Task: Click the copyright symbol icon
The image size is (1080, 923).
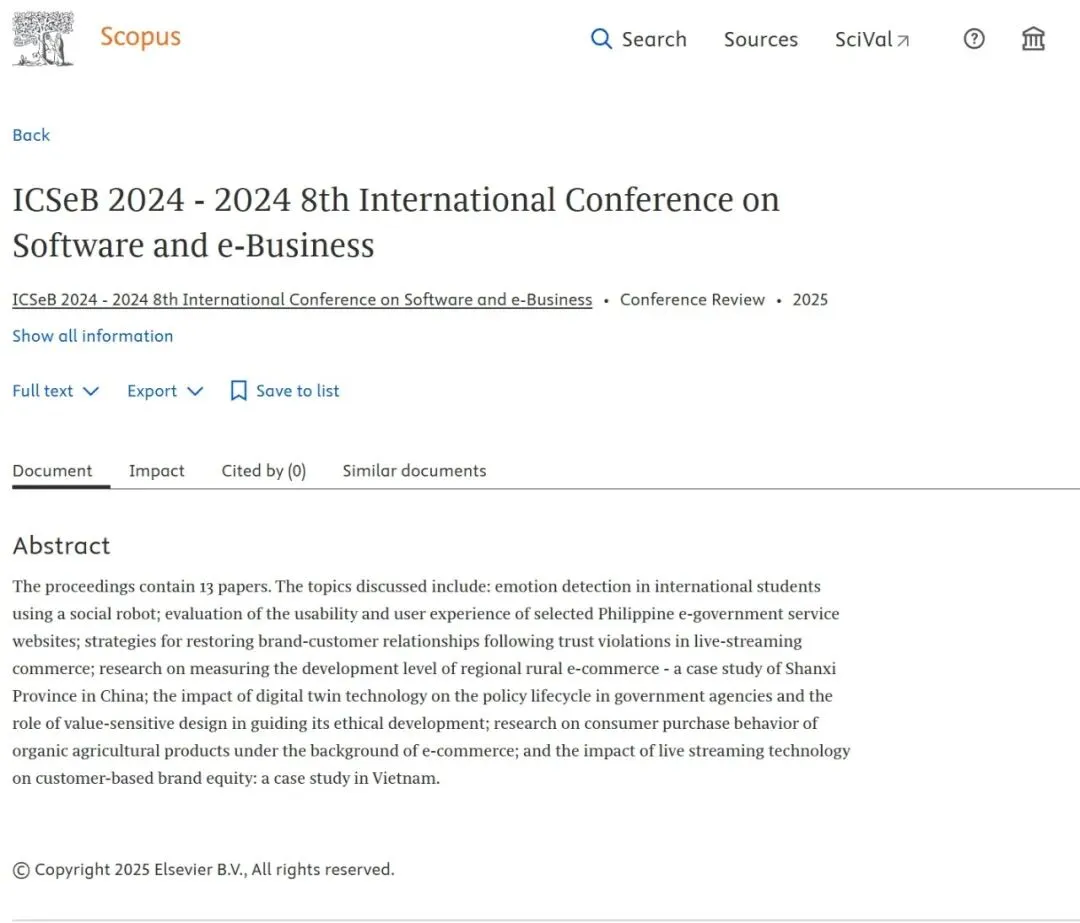Action: point(21,870)
